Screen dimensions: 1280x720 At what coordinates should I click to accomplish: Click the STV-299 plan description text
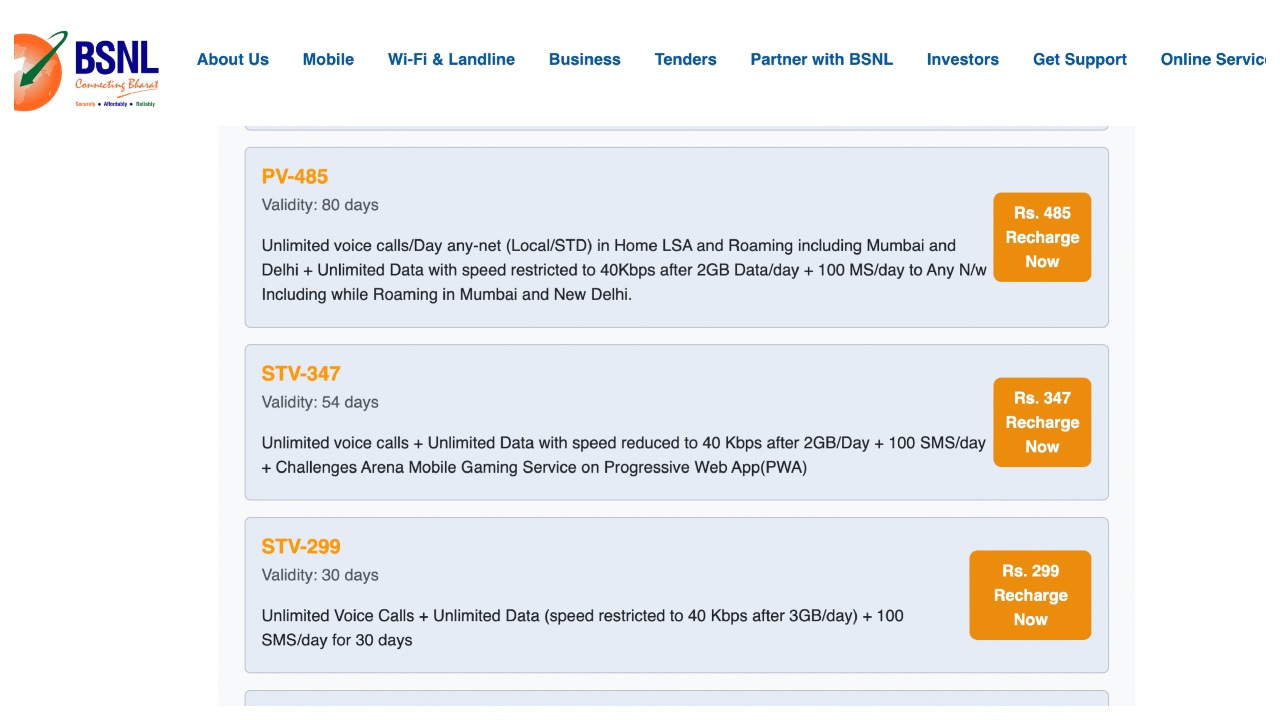(582, 627)
